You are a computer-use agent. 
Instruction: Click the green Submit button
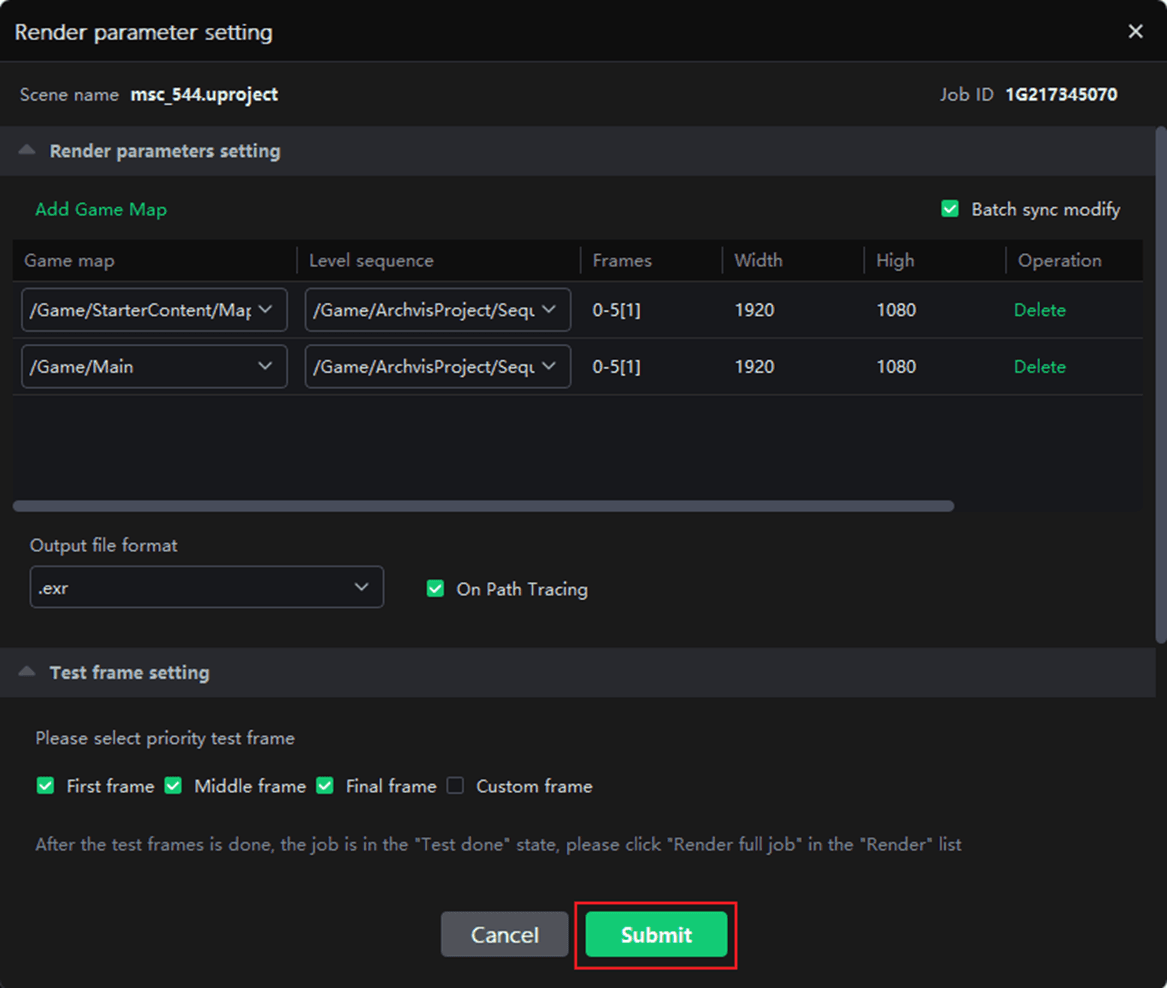click(x=656, y=934)
